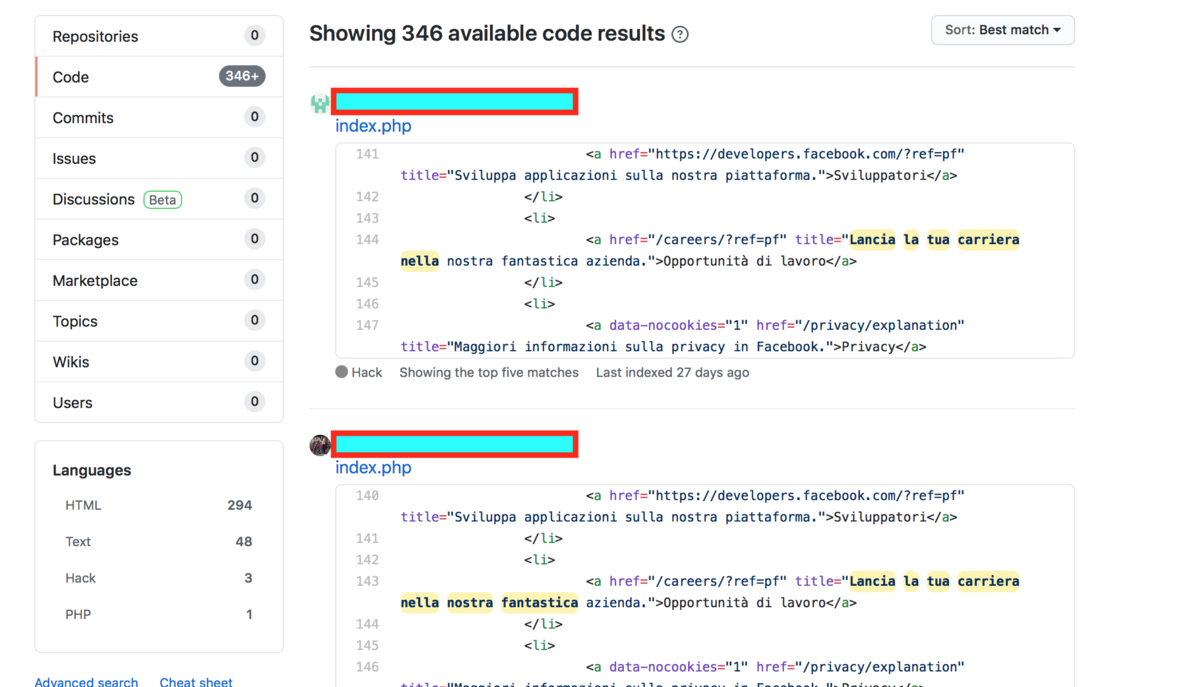Open the Marketplace search category
This screenshot has height=687, width=1200.
(159, 281)
